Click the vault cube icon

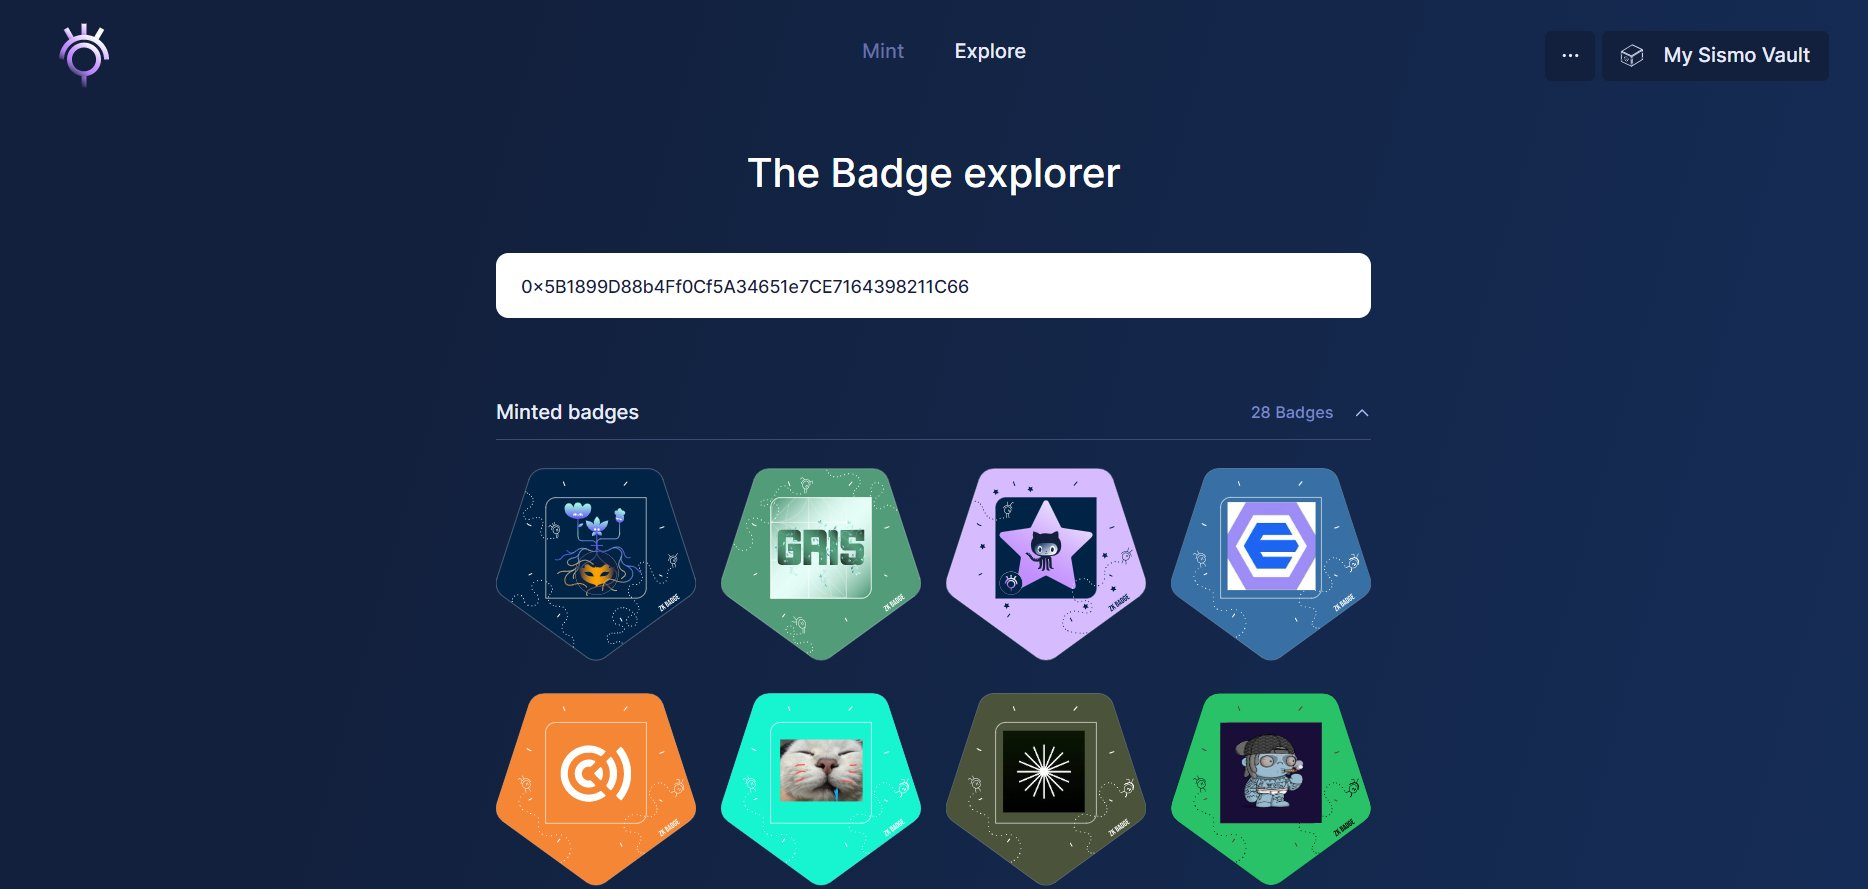point(1632,56)
